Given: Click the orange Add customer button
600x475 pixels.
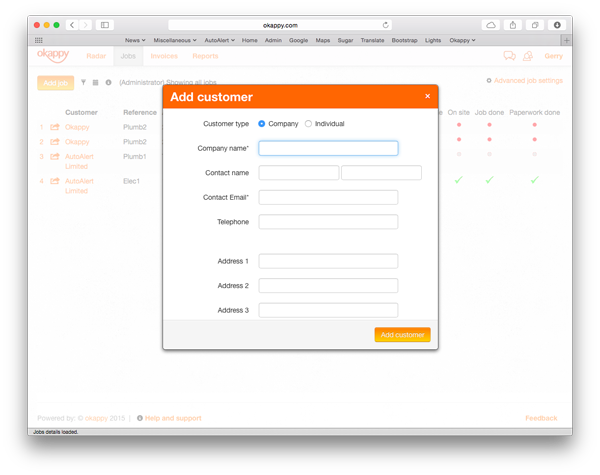Looking at the screenshot, I should (403, 335).
